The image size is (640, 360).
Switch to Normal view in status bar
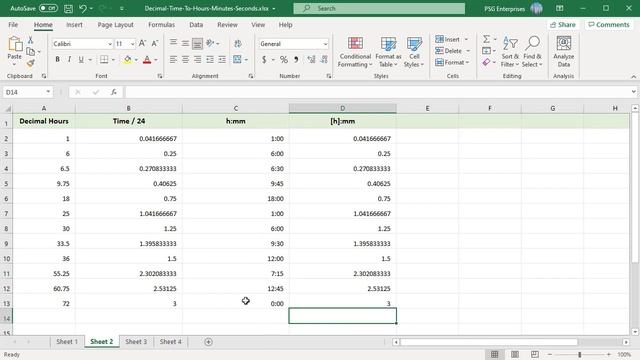coord(495,354)
